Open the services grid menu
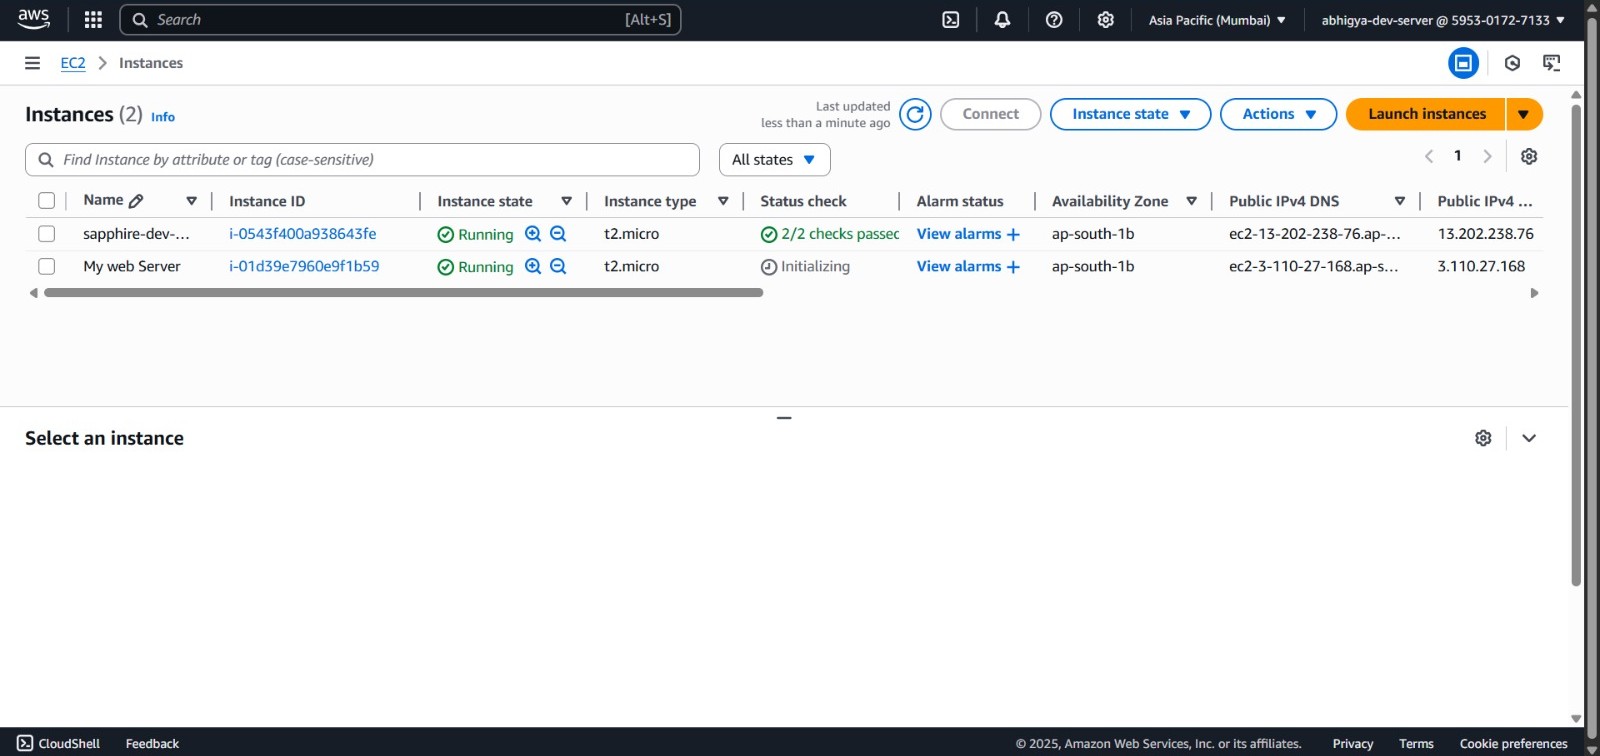 click(x=93, y=19)
